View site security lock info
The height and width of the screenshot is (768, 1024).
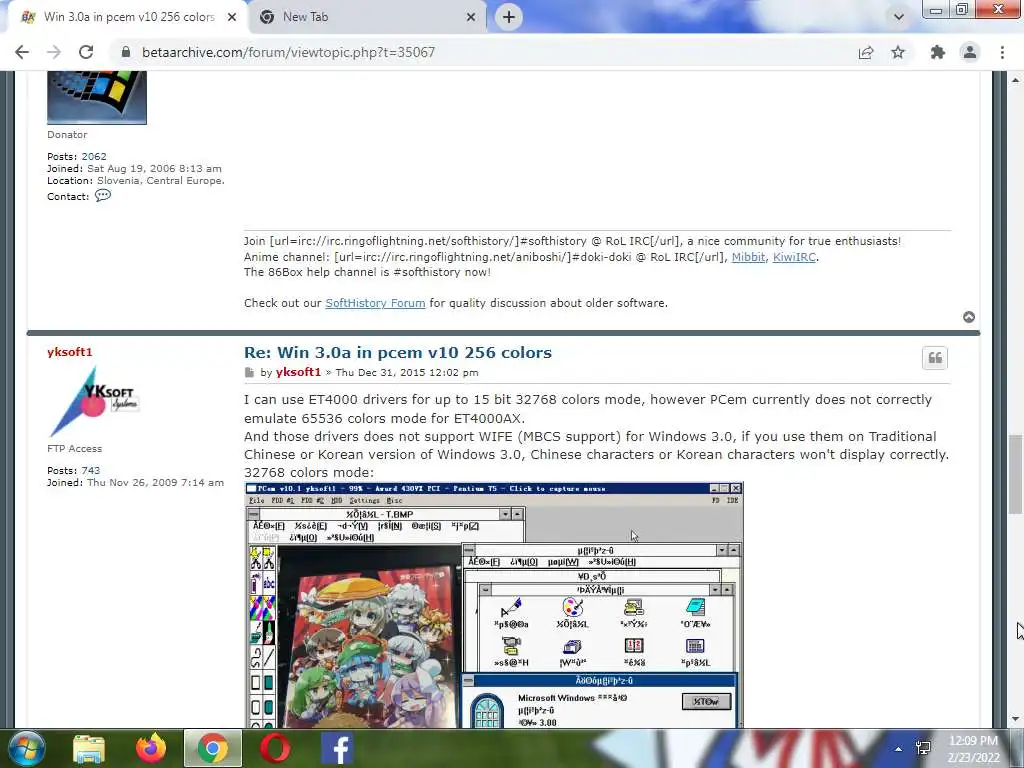point(126,52)
